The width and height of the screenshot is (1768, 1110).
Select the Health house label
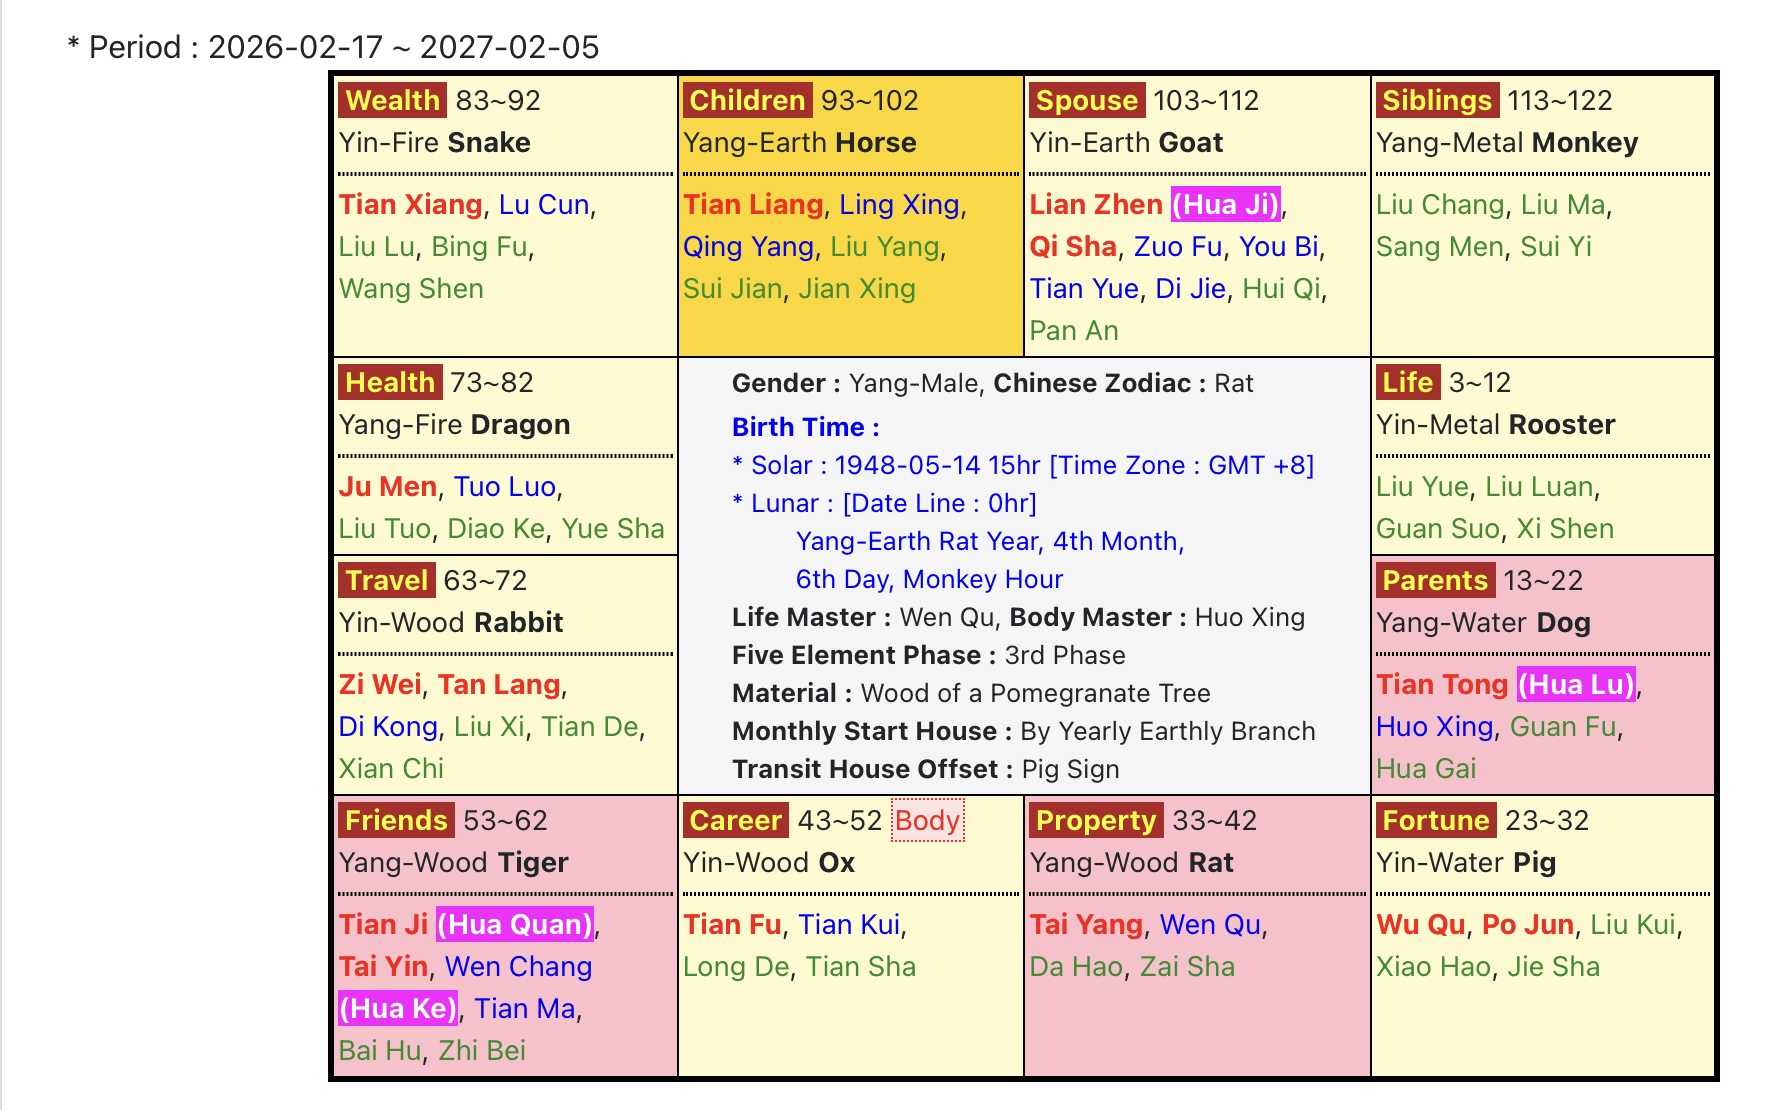tap(389, 382)
